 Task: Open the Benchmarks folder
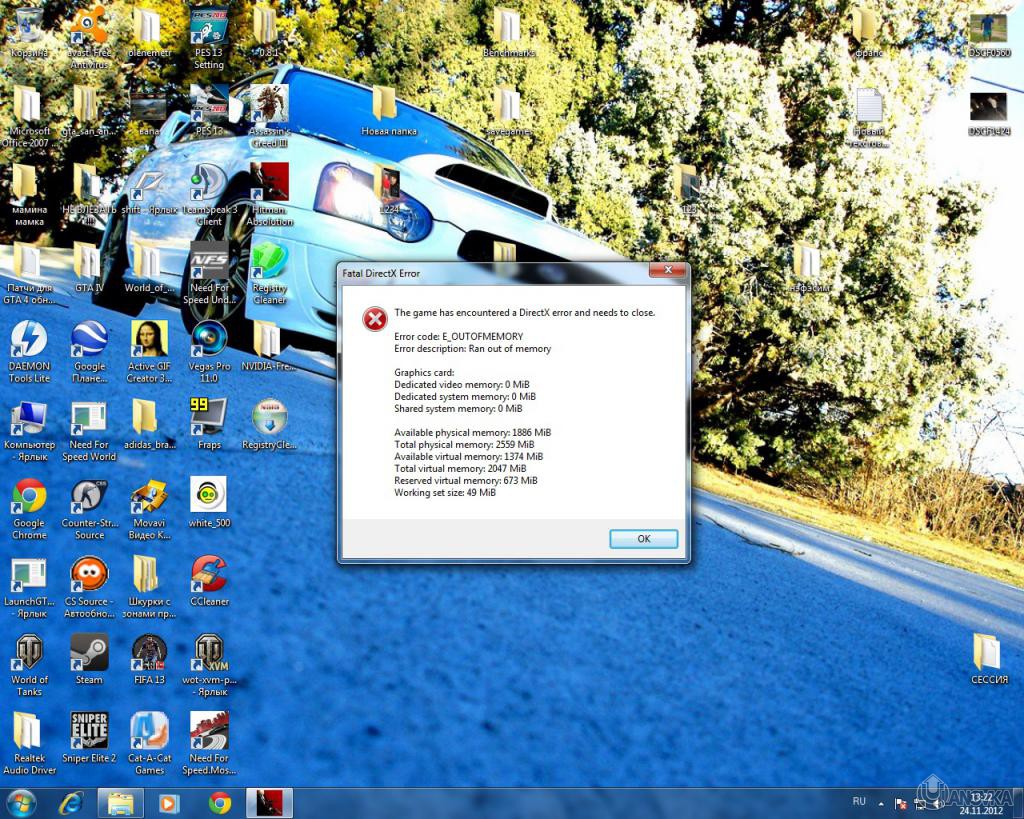click(508, 33)
